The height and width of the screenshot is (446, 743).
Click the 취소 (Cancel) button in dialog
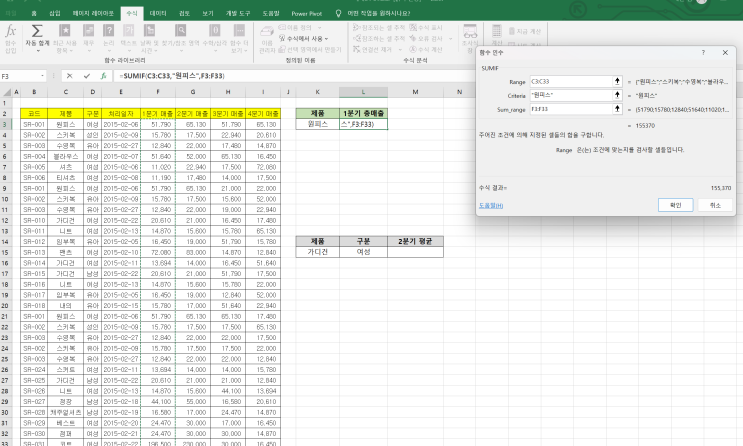[715, 205]
